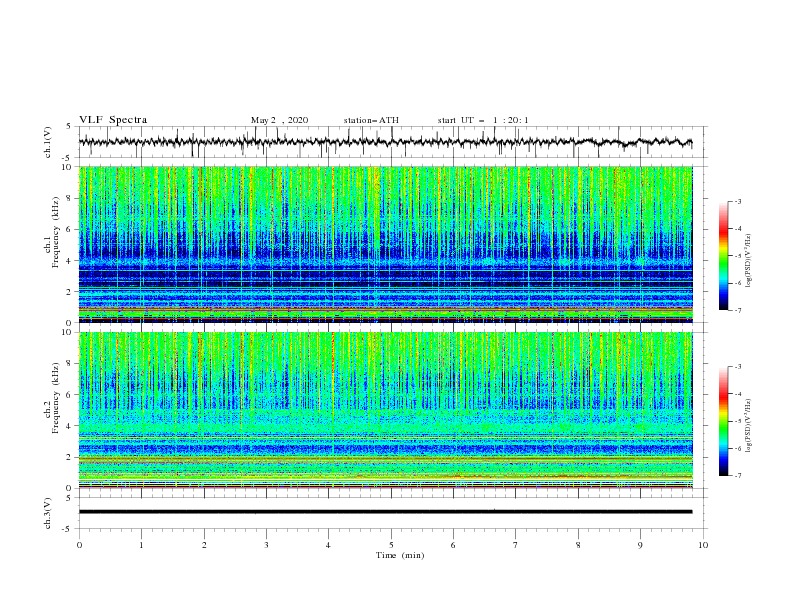Click the "ch.3(V)" axis label
This screenshot has width=792, height=612.
[x=48, y=513]
